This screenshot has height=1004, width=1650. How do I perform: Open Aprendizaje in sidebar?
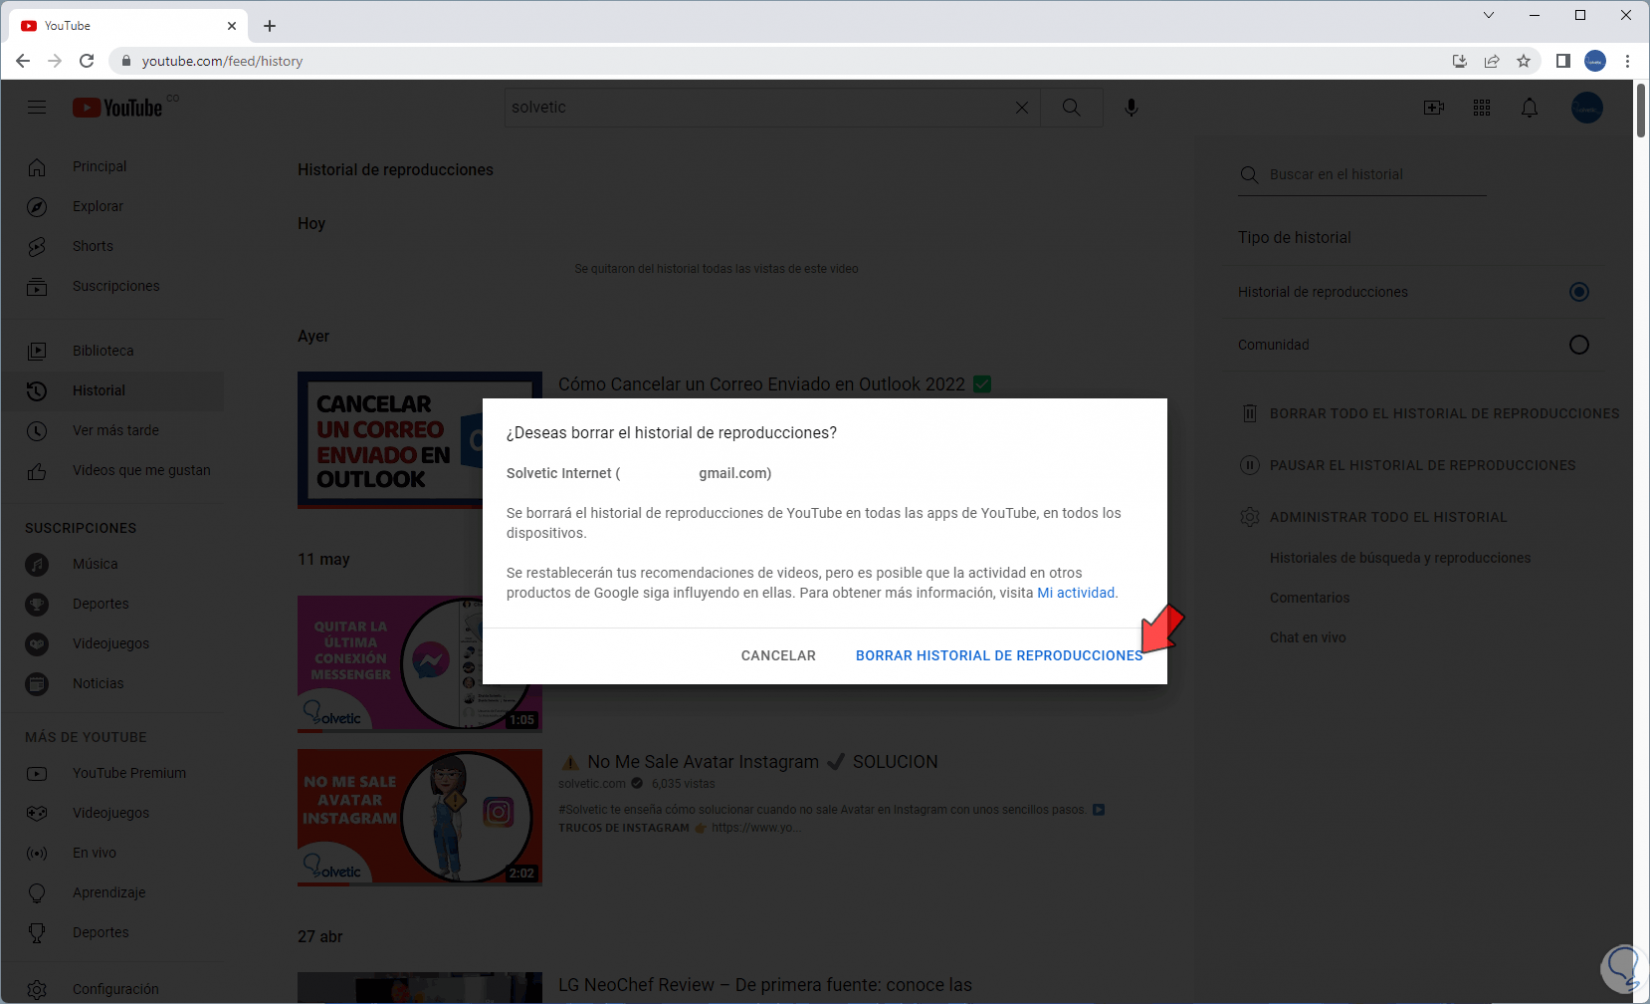pos(112,893)
